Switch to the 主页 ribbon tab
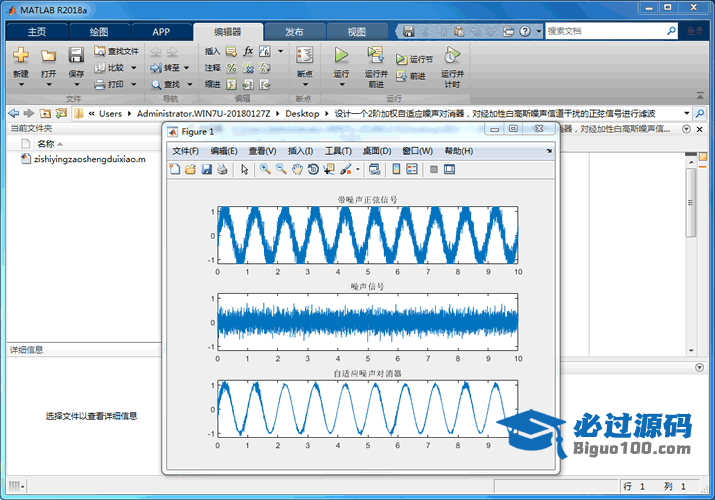The height and width of the screenshot is (500, 715). click(x=37, y=32)
